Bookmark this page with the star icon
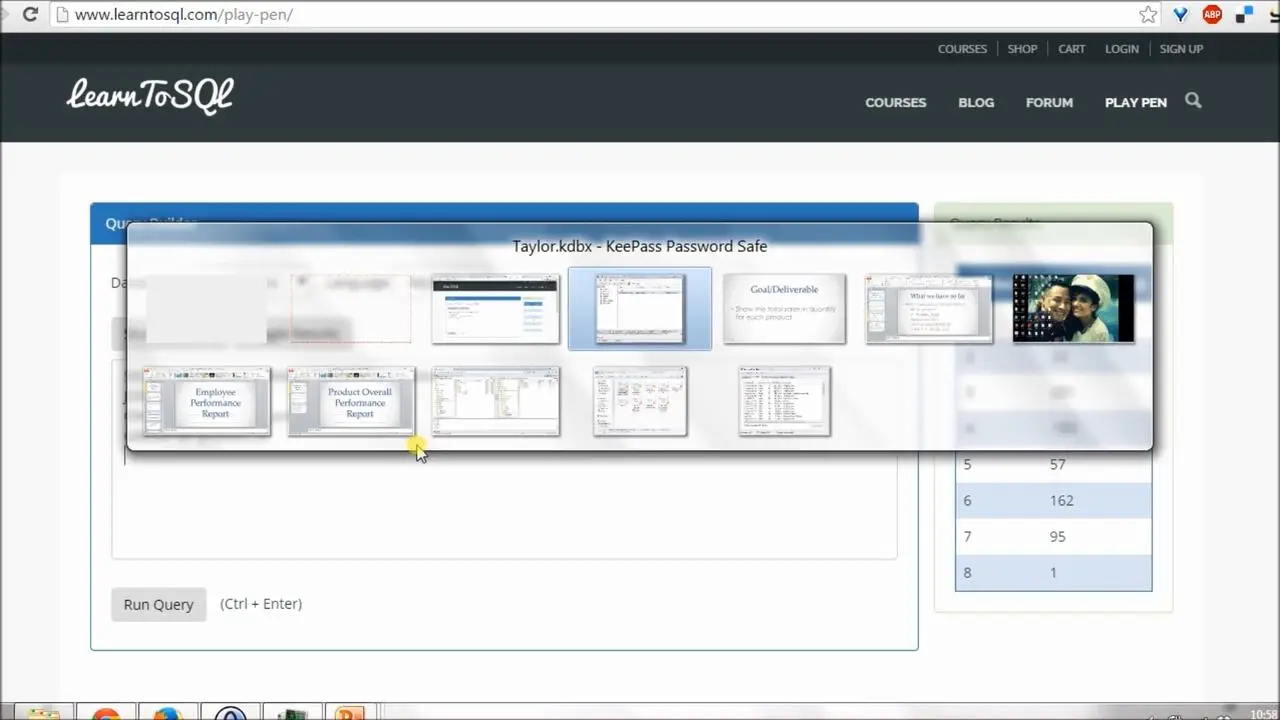The image size is (1280, 720). pos(1148,14)
